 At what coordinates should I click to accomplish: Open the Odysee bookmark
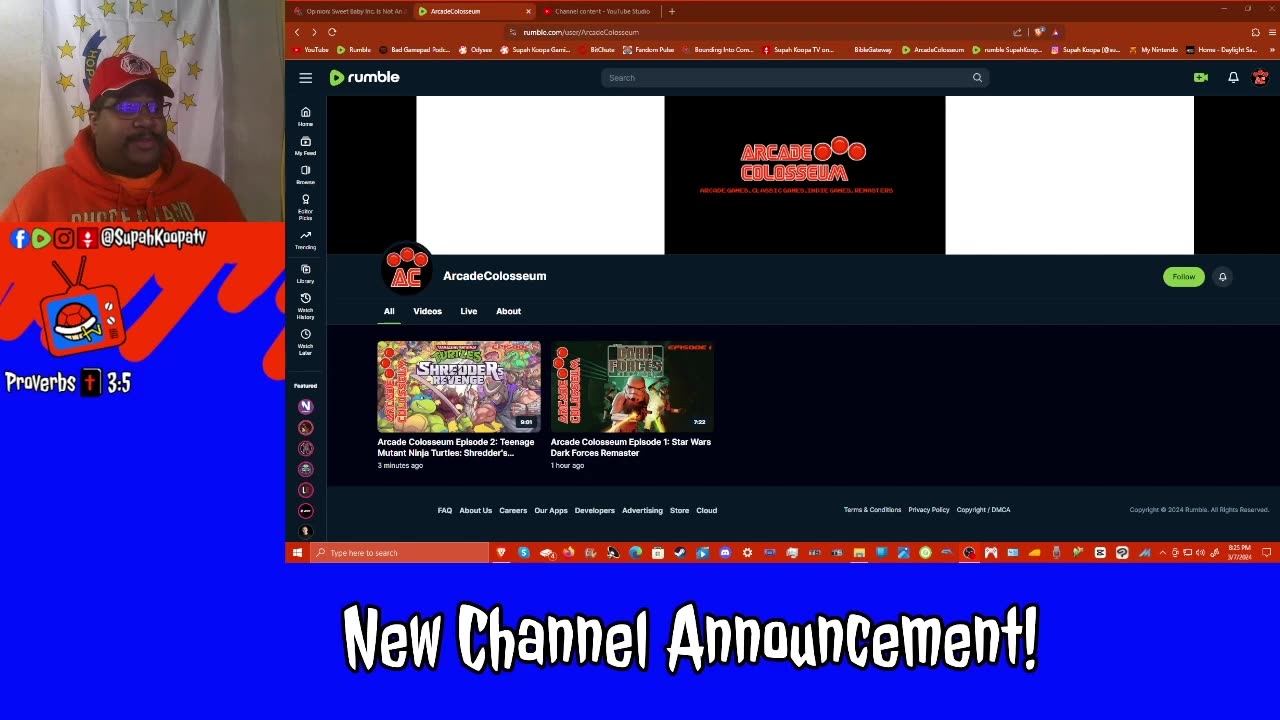(476, 50)
